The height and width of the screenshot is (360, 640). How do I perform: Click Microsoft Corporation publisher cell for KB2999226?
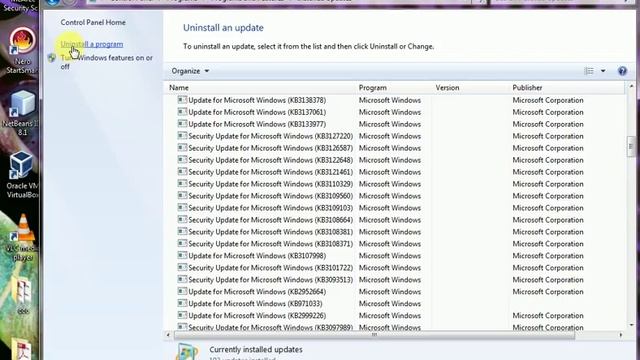point(548,315)
